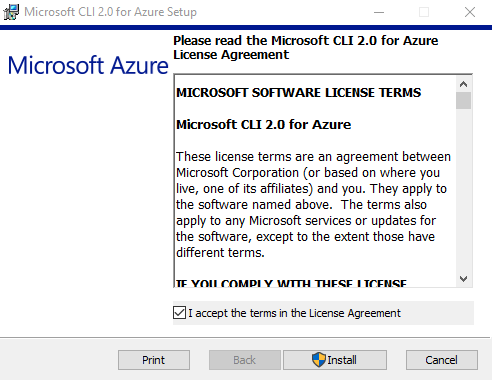Screen dimensions: 492x380
Task: Click the scrollbar track below the thumb
Action: click(x=463, y=190)
